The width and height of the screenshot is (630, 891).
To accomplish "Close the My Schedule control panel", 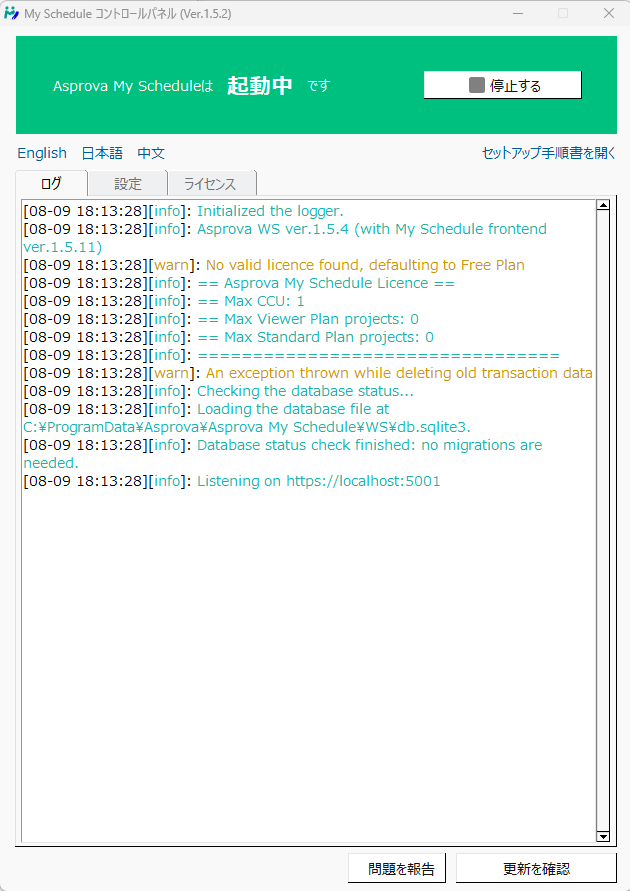I will (608, 13).
